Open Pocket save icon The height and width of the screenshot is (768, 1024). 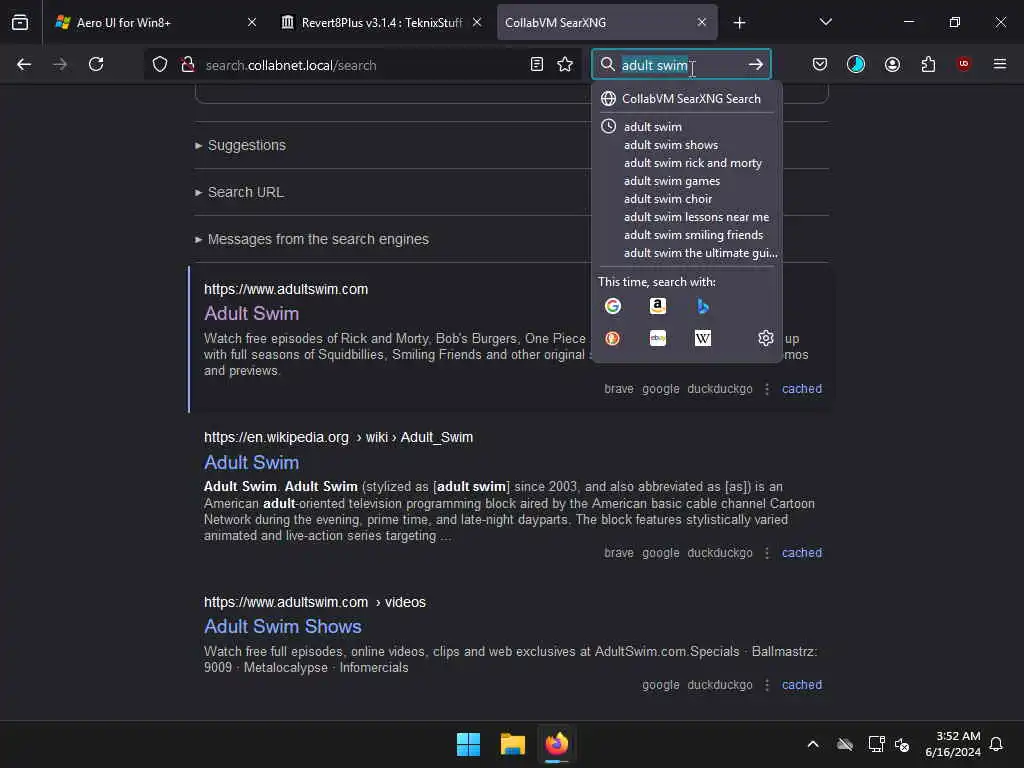click(820, 64)
